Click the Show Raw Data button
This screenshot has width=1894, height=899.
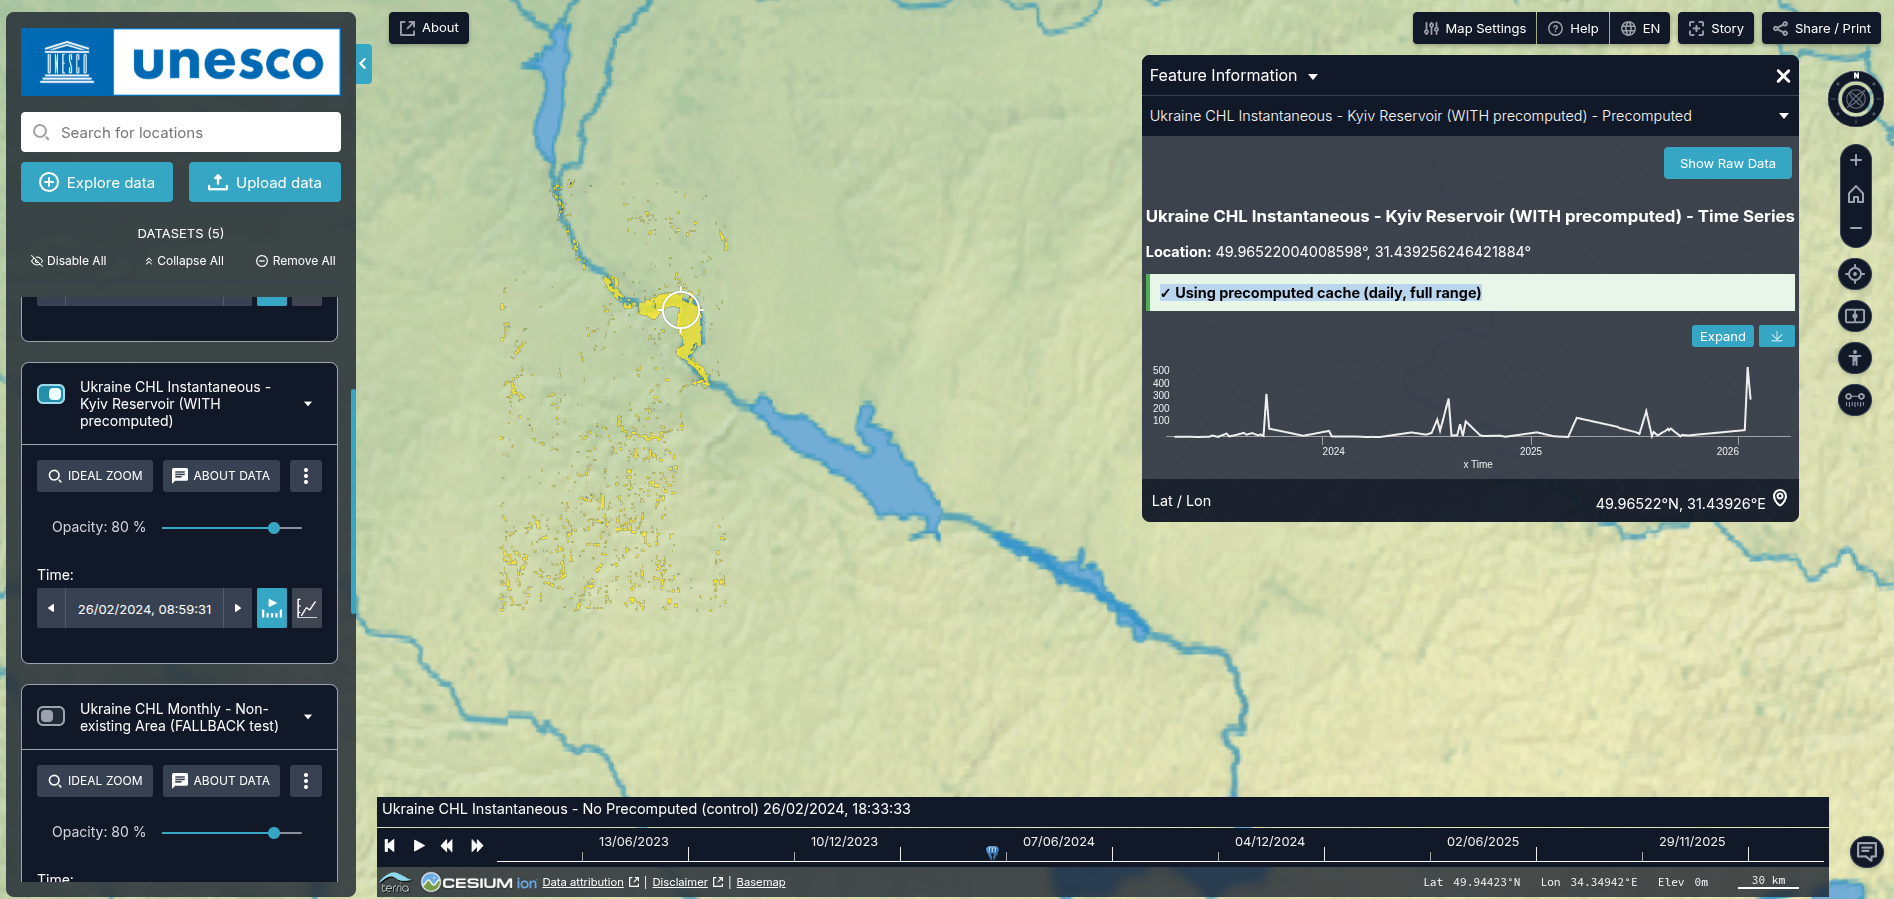click(x=1727, y=164)
